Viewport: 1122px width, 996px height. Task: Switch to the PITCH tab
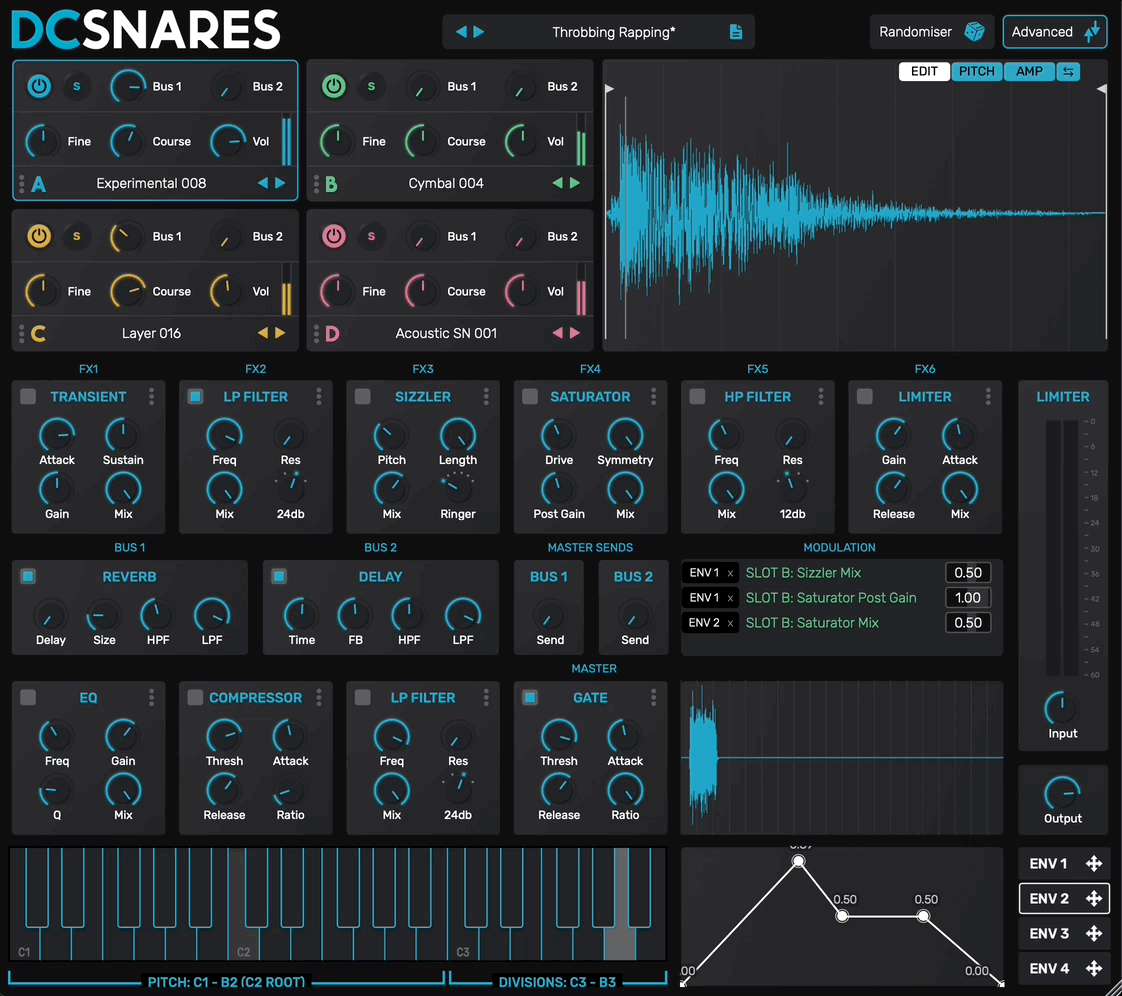pyautogui.click(x=976, y=71)
